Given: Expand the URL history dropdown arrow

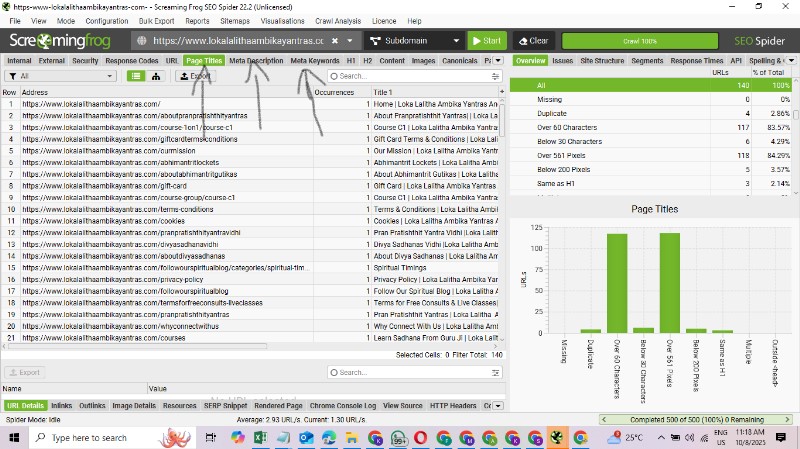Looking at the screenshot, I should tap(351, 41).
